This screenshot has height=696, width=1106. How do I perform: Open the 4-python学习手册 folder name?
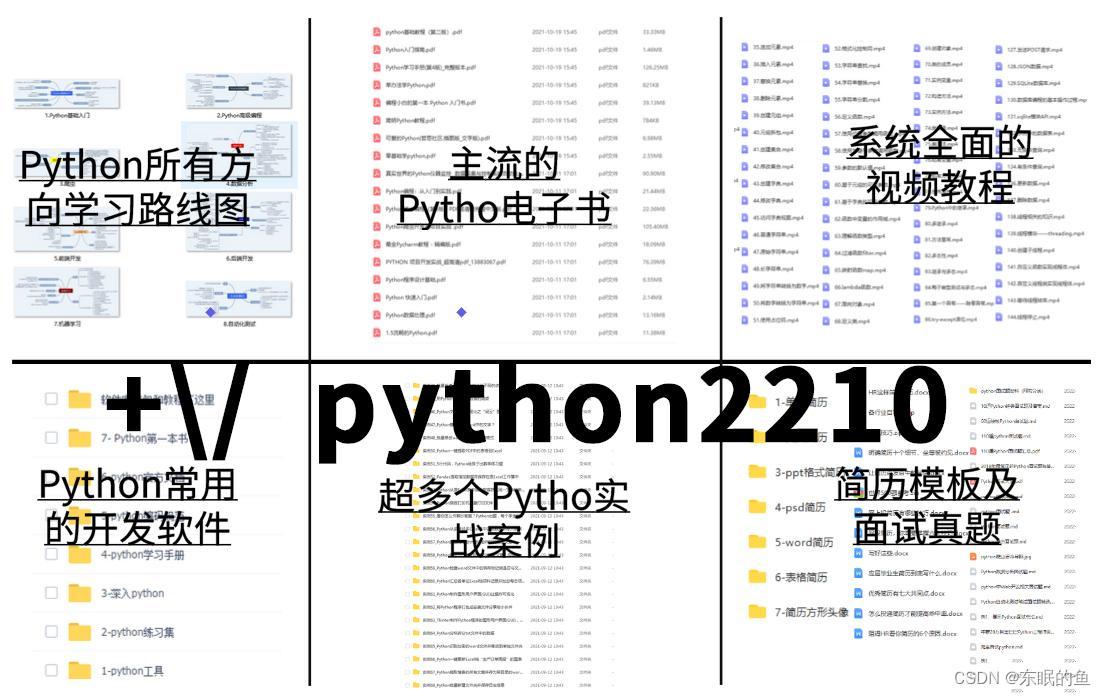(142, 554)
